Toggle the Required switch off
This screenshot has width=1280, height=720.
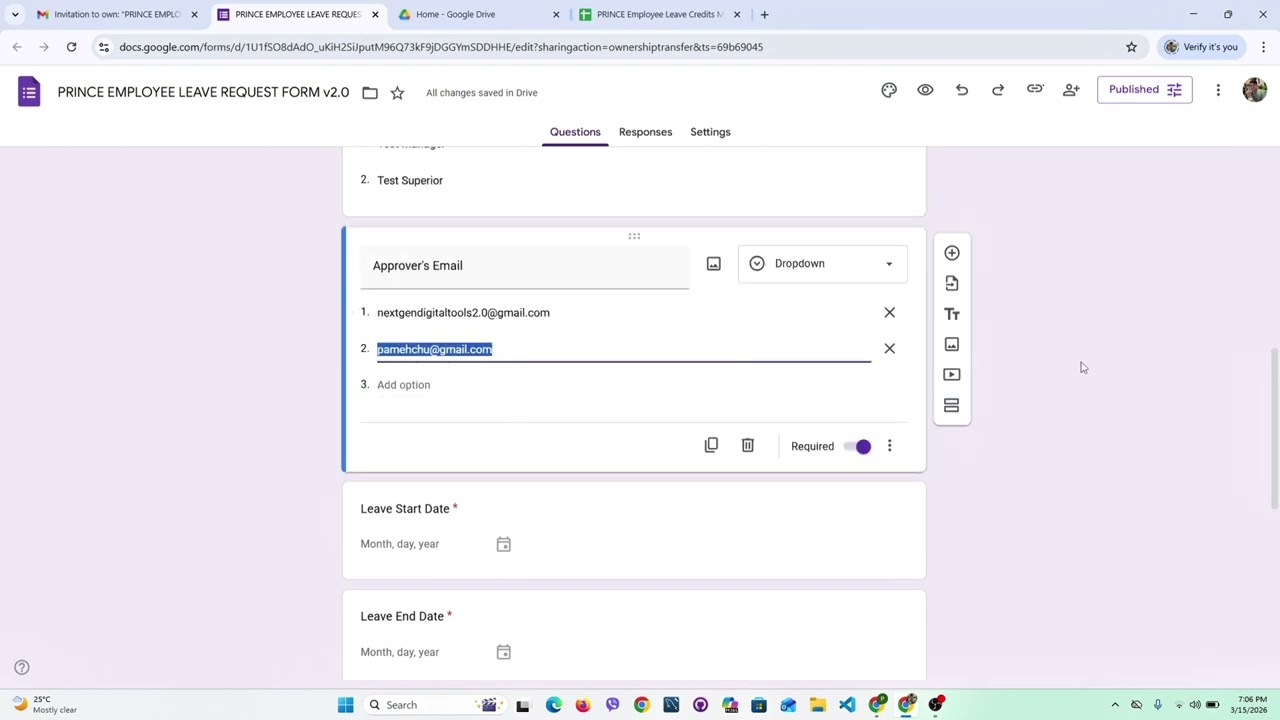pos(857,446)
